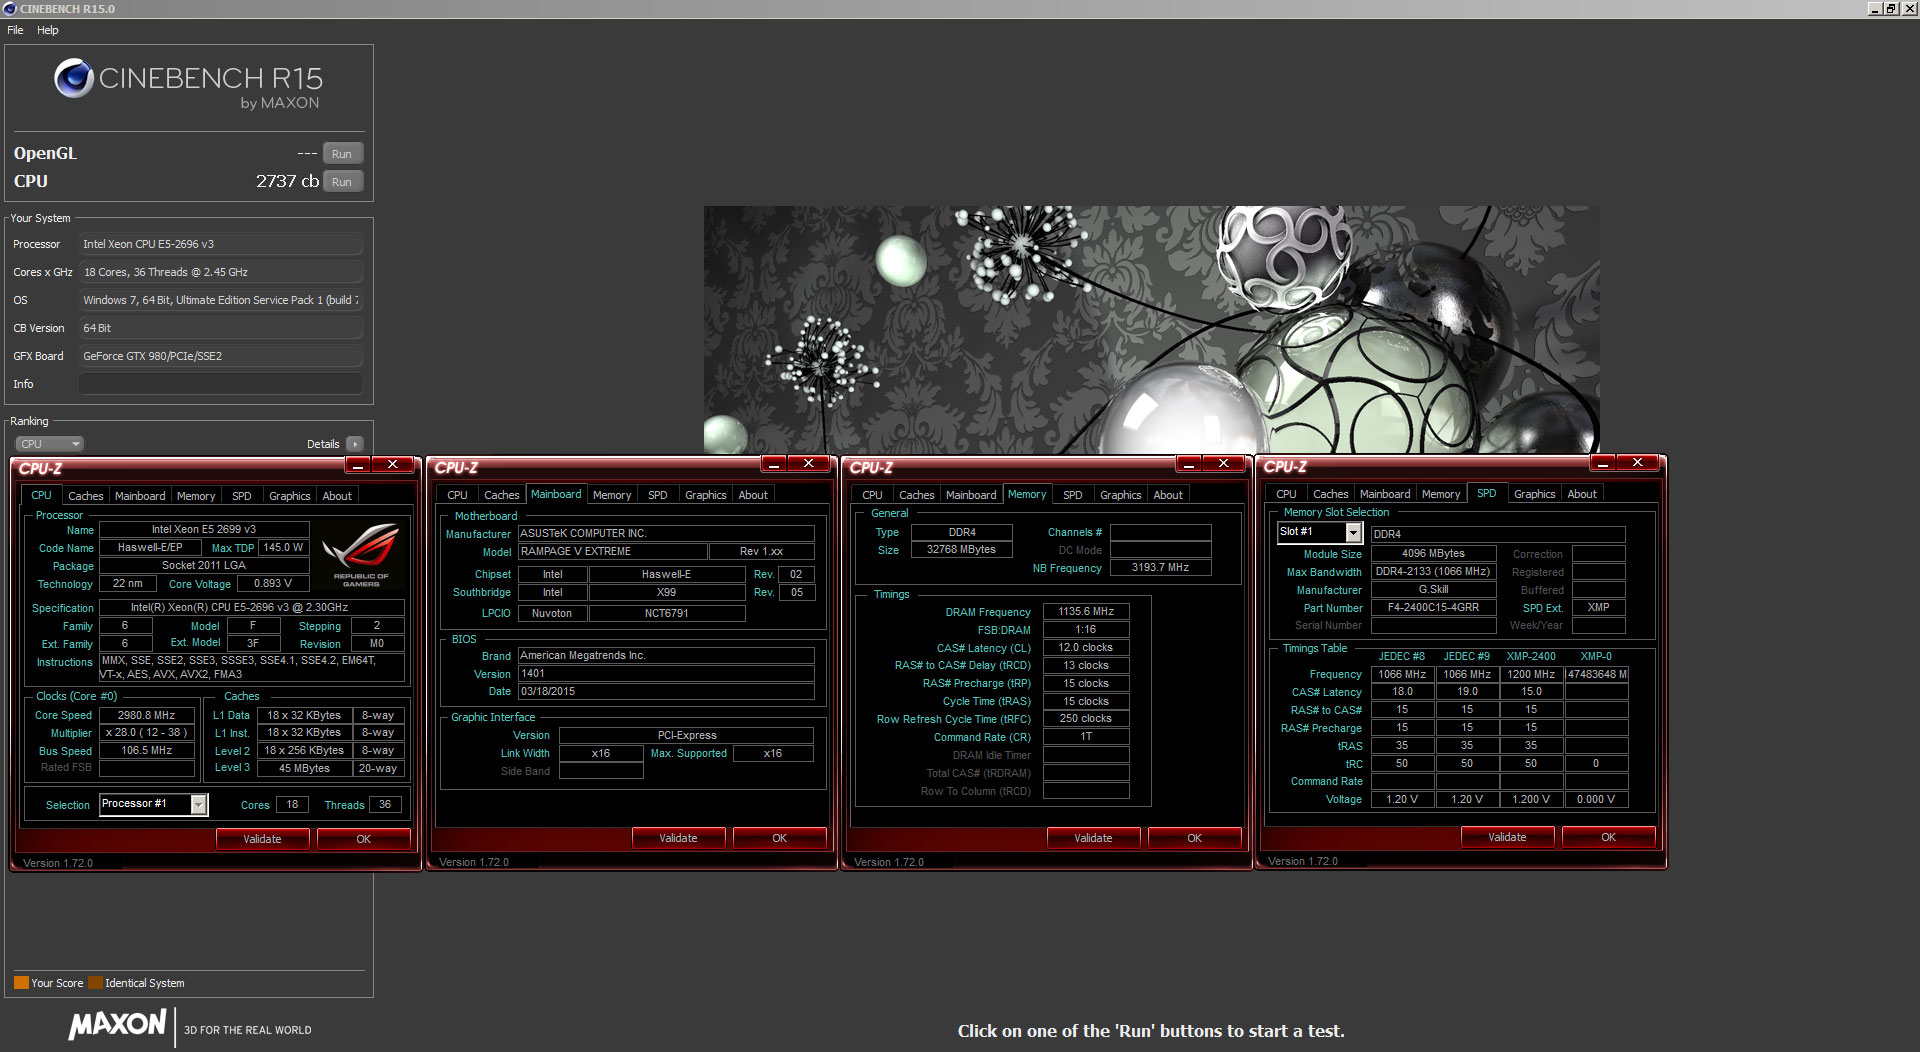
Task: Switch to Caches tab in first CPU-Z window
Action: tap(85, 496)
